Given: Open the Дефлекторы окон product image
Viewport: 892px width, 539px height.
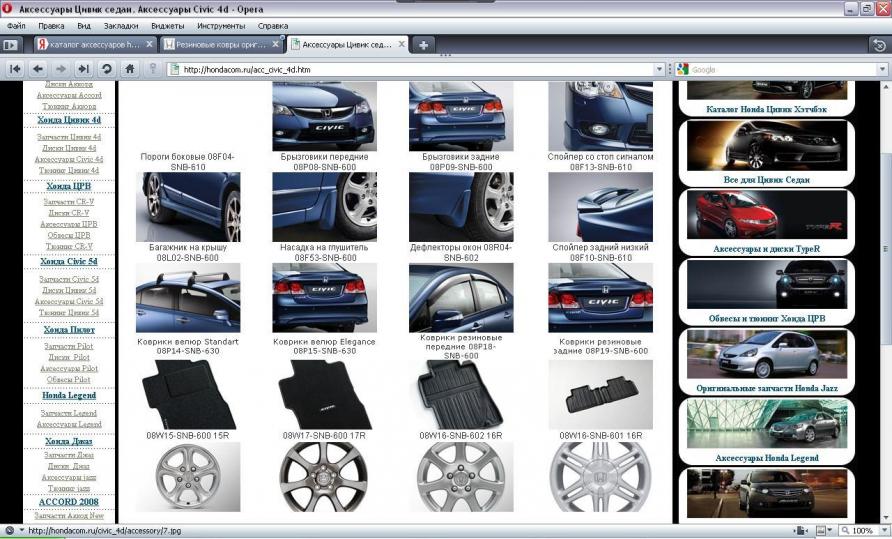Looking at the screenshot, I should point(461,298).
